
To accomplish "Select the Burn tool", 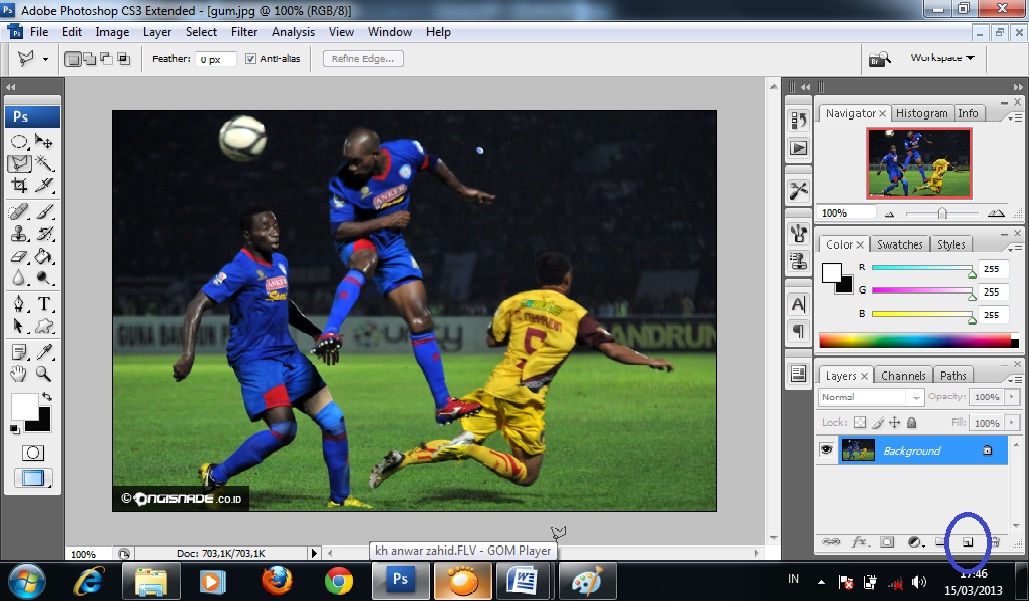I will tap(44, 278).
